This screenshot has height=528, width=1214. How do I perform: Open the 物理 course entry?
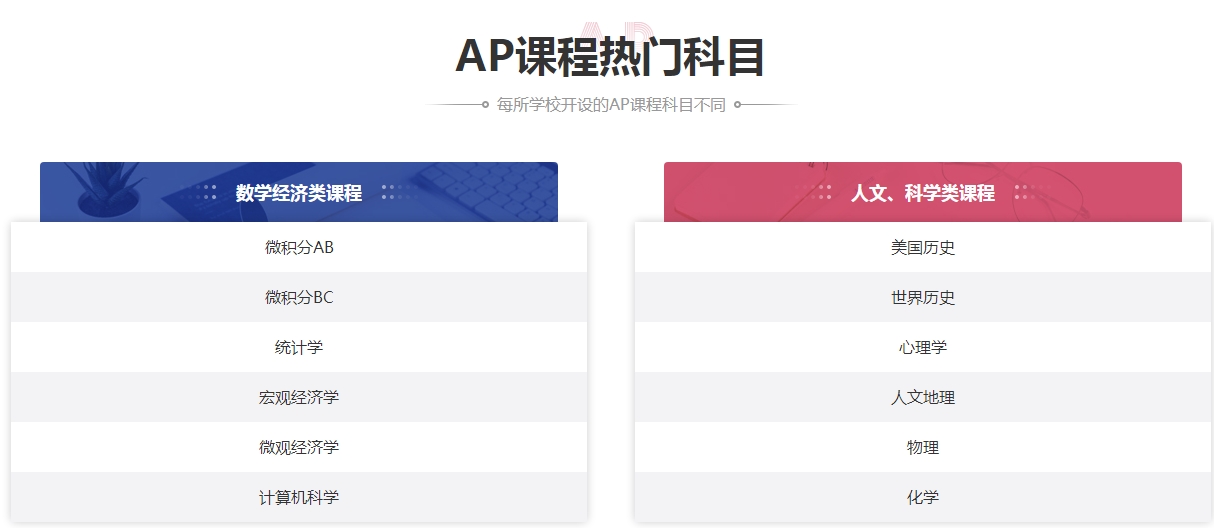(923, 447)
